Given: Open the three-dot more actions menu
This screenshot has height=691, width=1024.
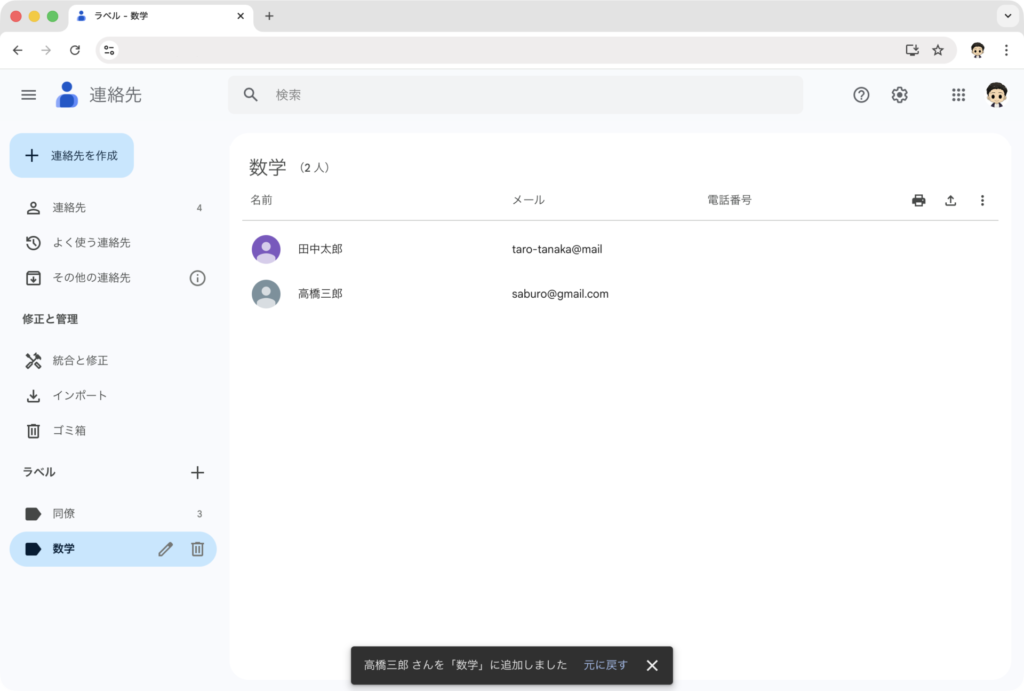Looking at the screenshot, I should (x=982, y=200).
